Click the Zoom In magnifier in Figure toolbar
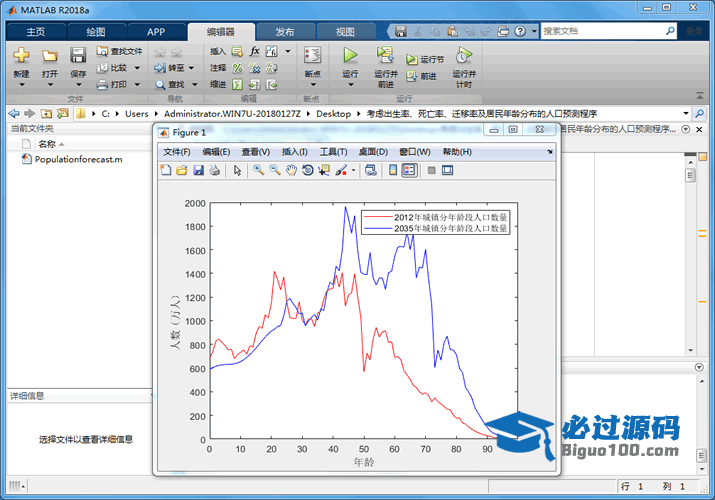 pyautogui.click(x=258, y=171)
